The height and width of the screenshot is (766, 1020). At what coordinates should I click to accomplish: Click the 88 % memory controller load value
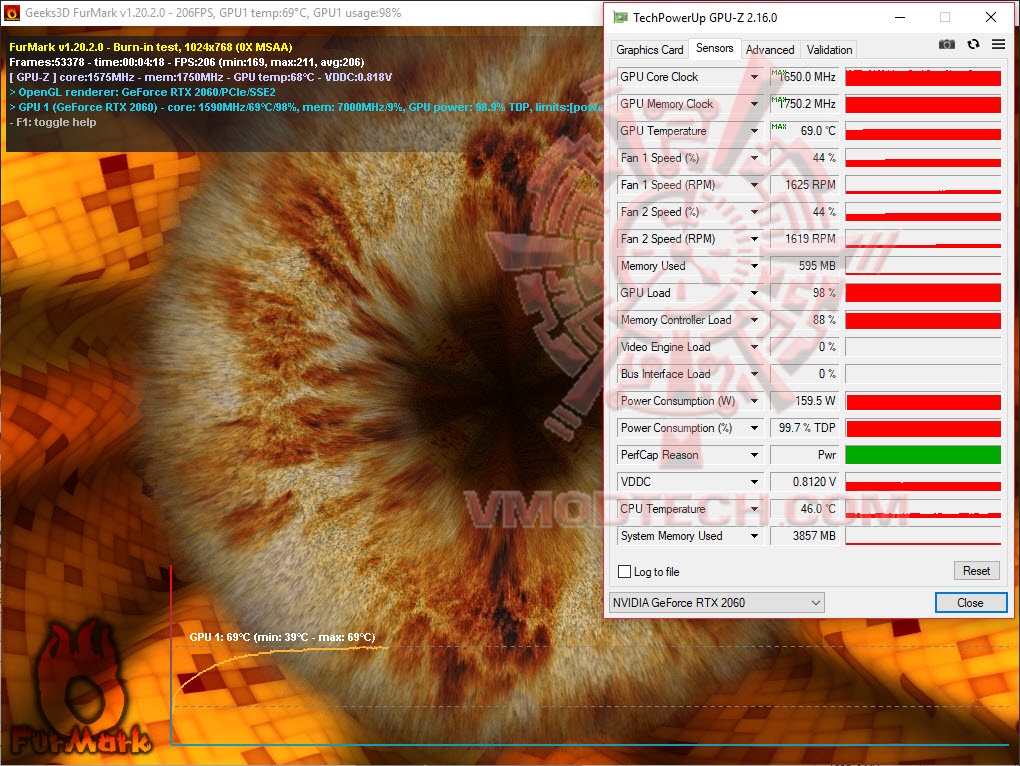(x=805, y=320)
